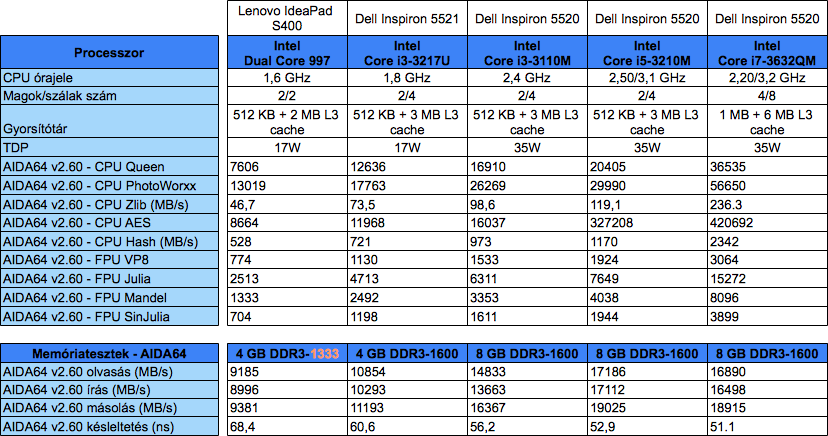
Task: Click the Intel Core i7-3632QM cell
Action: click(767, 52)
